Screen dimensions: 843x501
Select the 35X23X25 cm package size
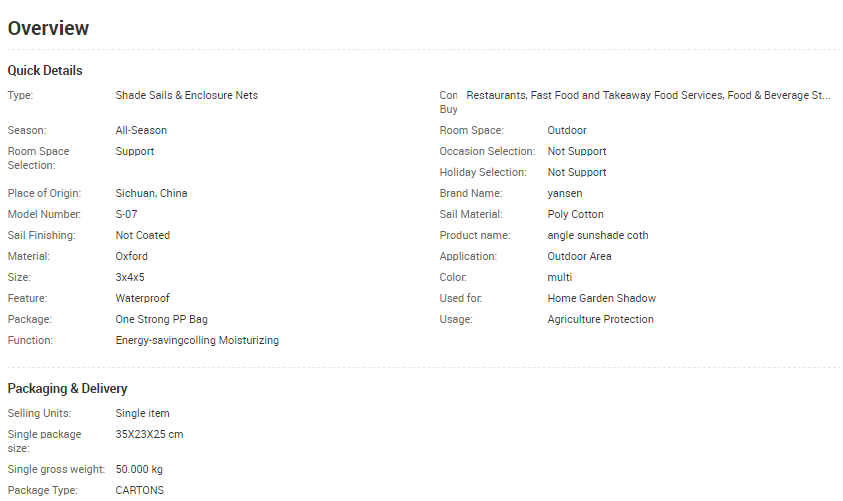point(150,434)
